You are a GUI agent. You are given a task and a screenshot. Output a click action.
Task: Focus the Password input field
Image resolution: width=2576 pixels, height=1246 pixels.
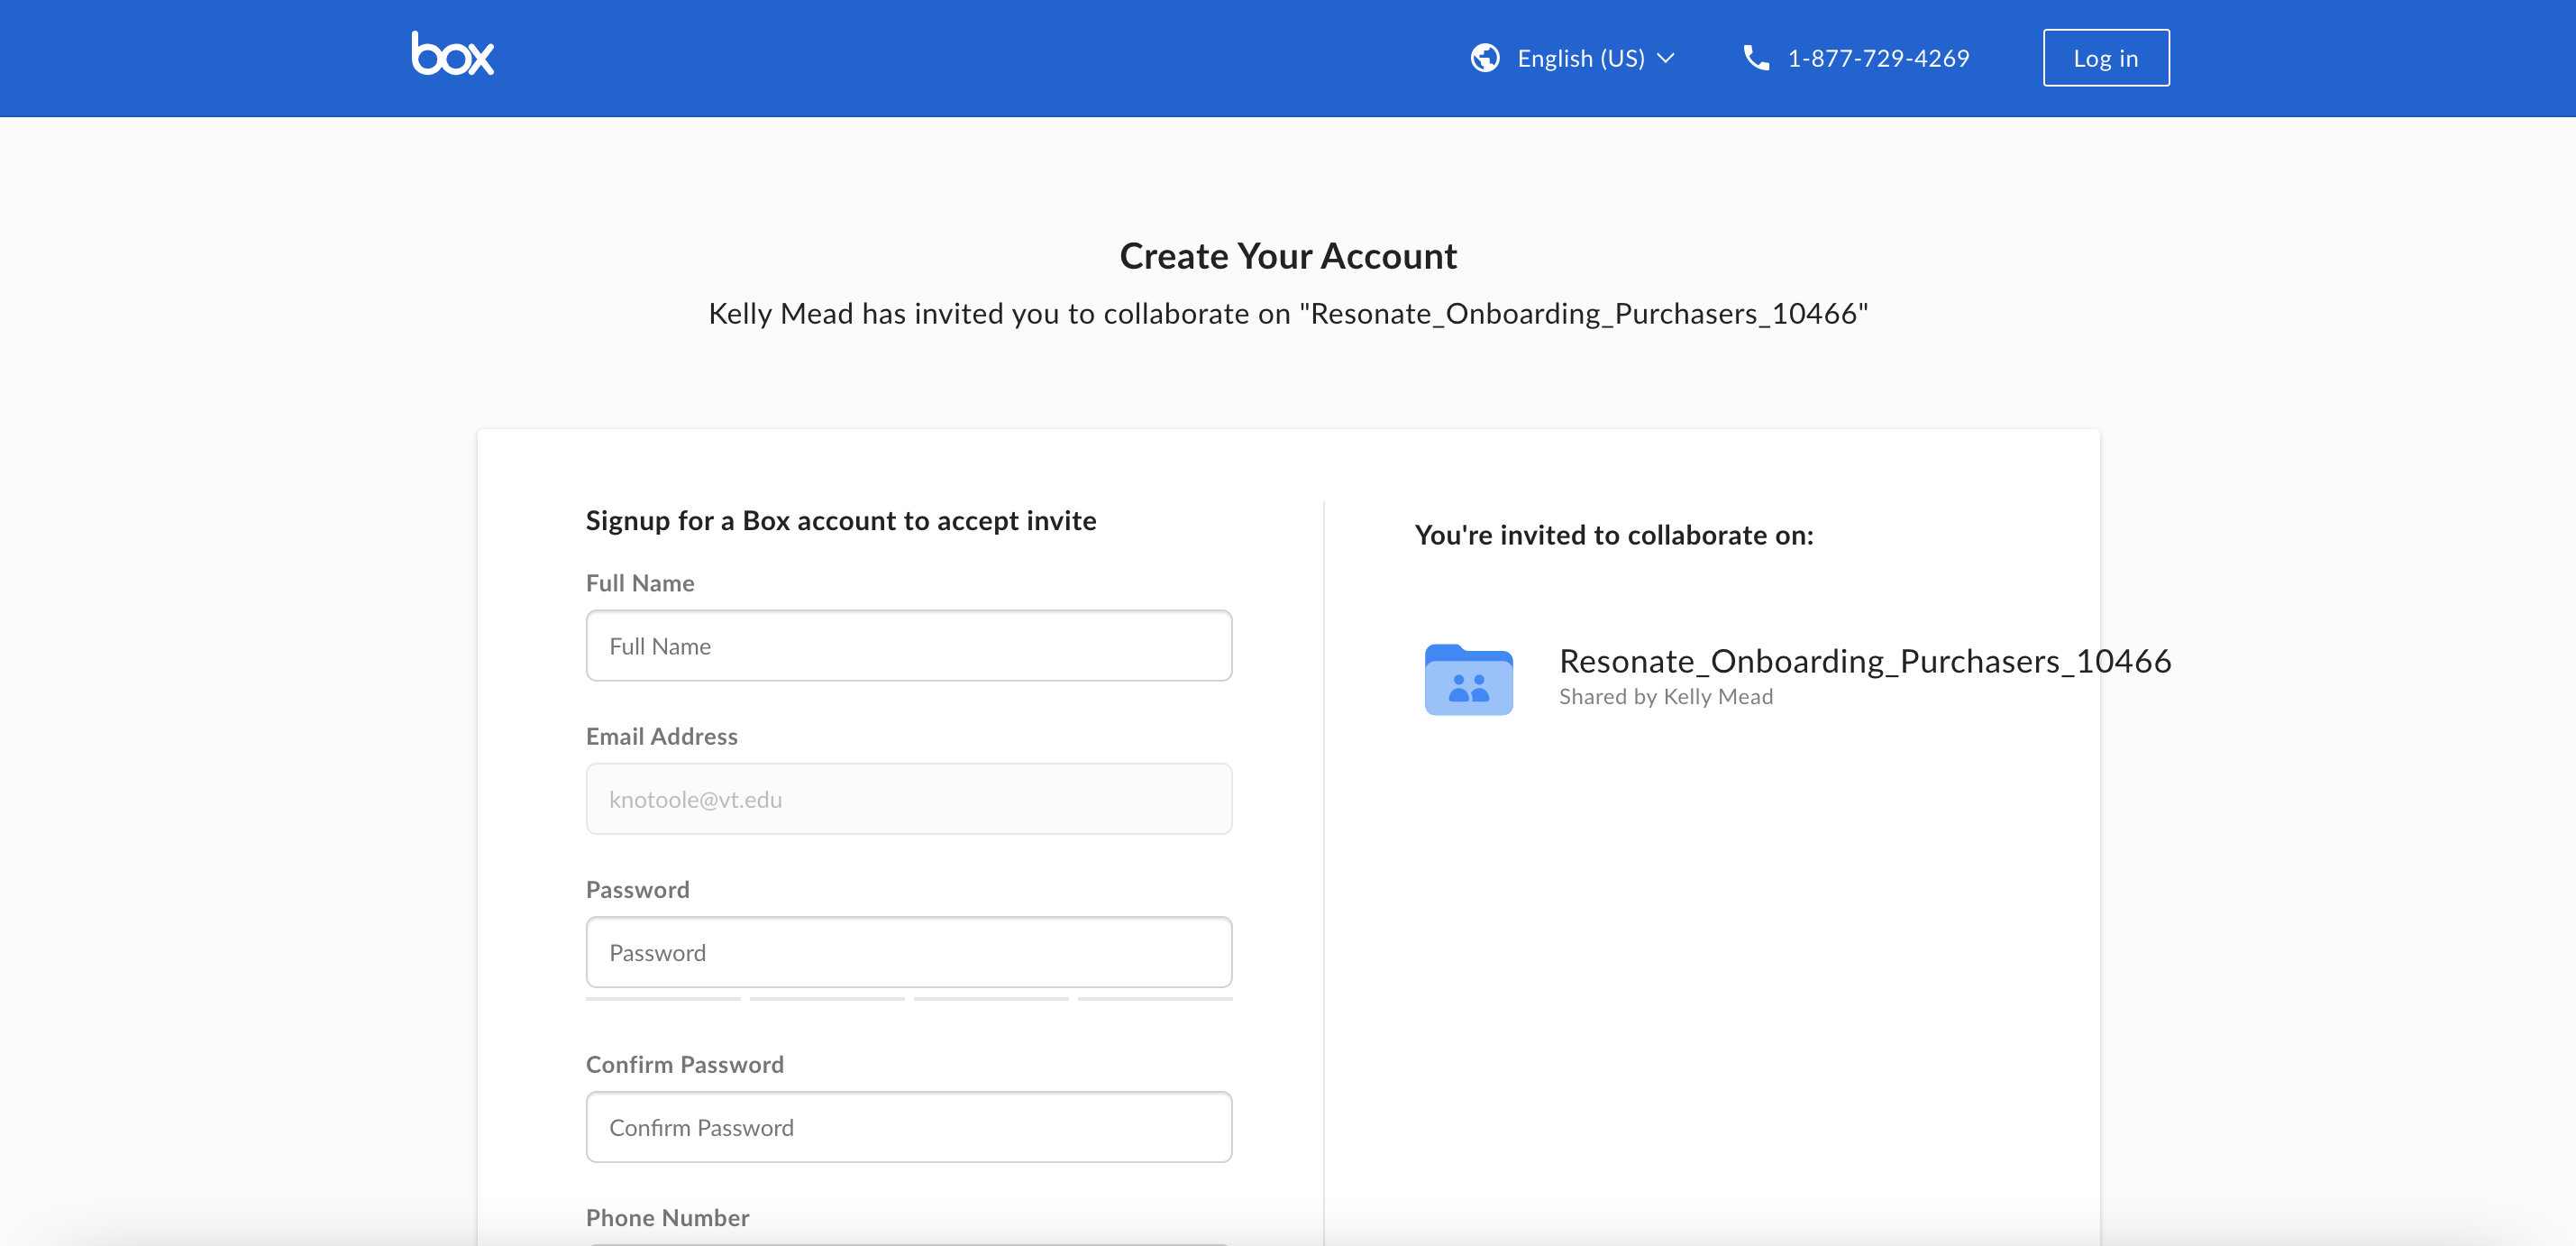tap(908, 952)
